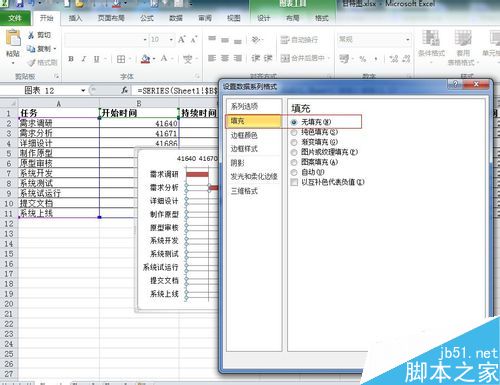Align cell text left
This screenshot has height=385, width=500.
[x=212, y=58]
